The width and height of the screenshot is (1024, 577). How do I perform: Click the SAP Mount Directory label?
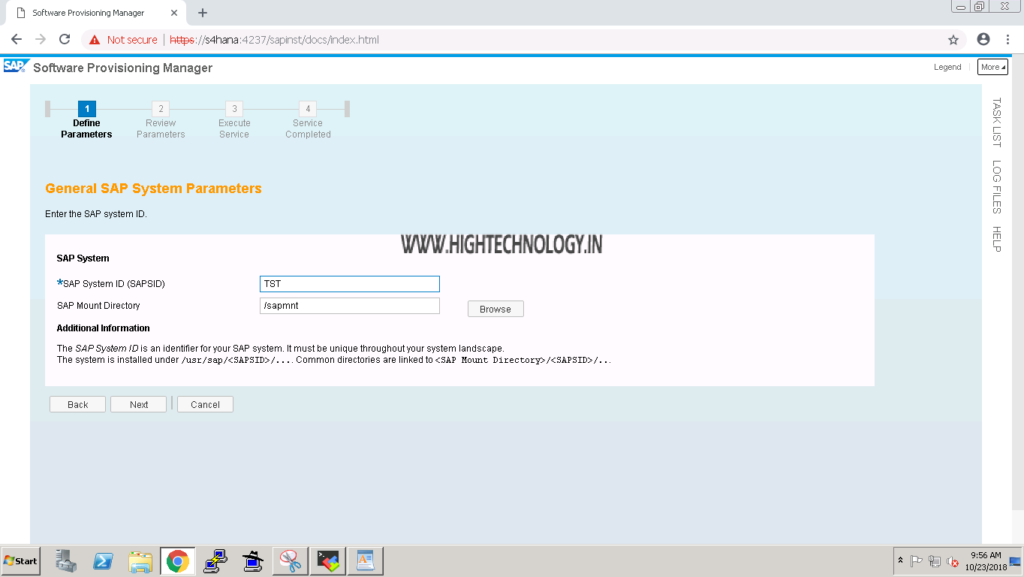click(x=99, y=305)
